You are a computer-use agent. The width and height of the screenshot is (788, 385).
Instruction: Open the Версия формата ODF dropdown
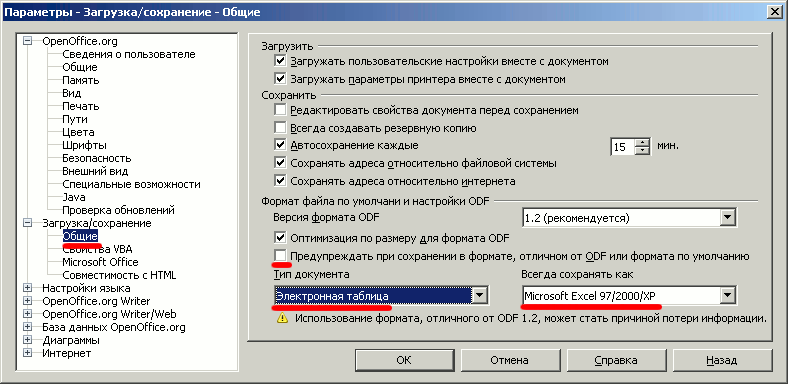tap(727, 218)
